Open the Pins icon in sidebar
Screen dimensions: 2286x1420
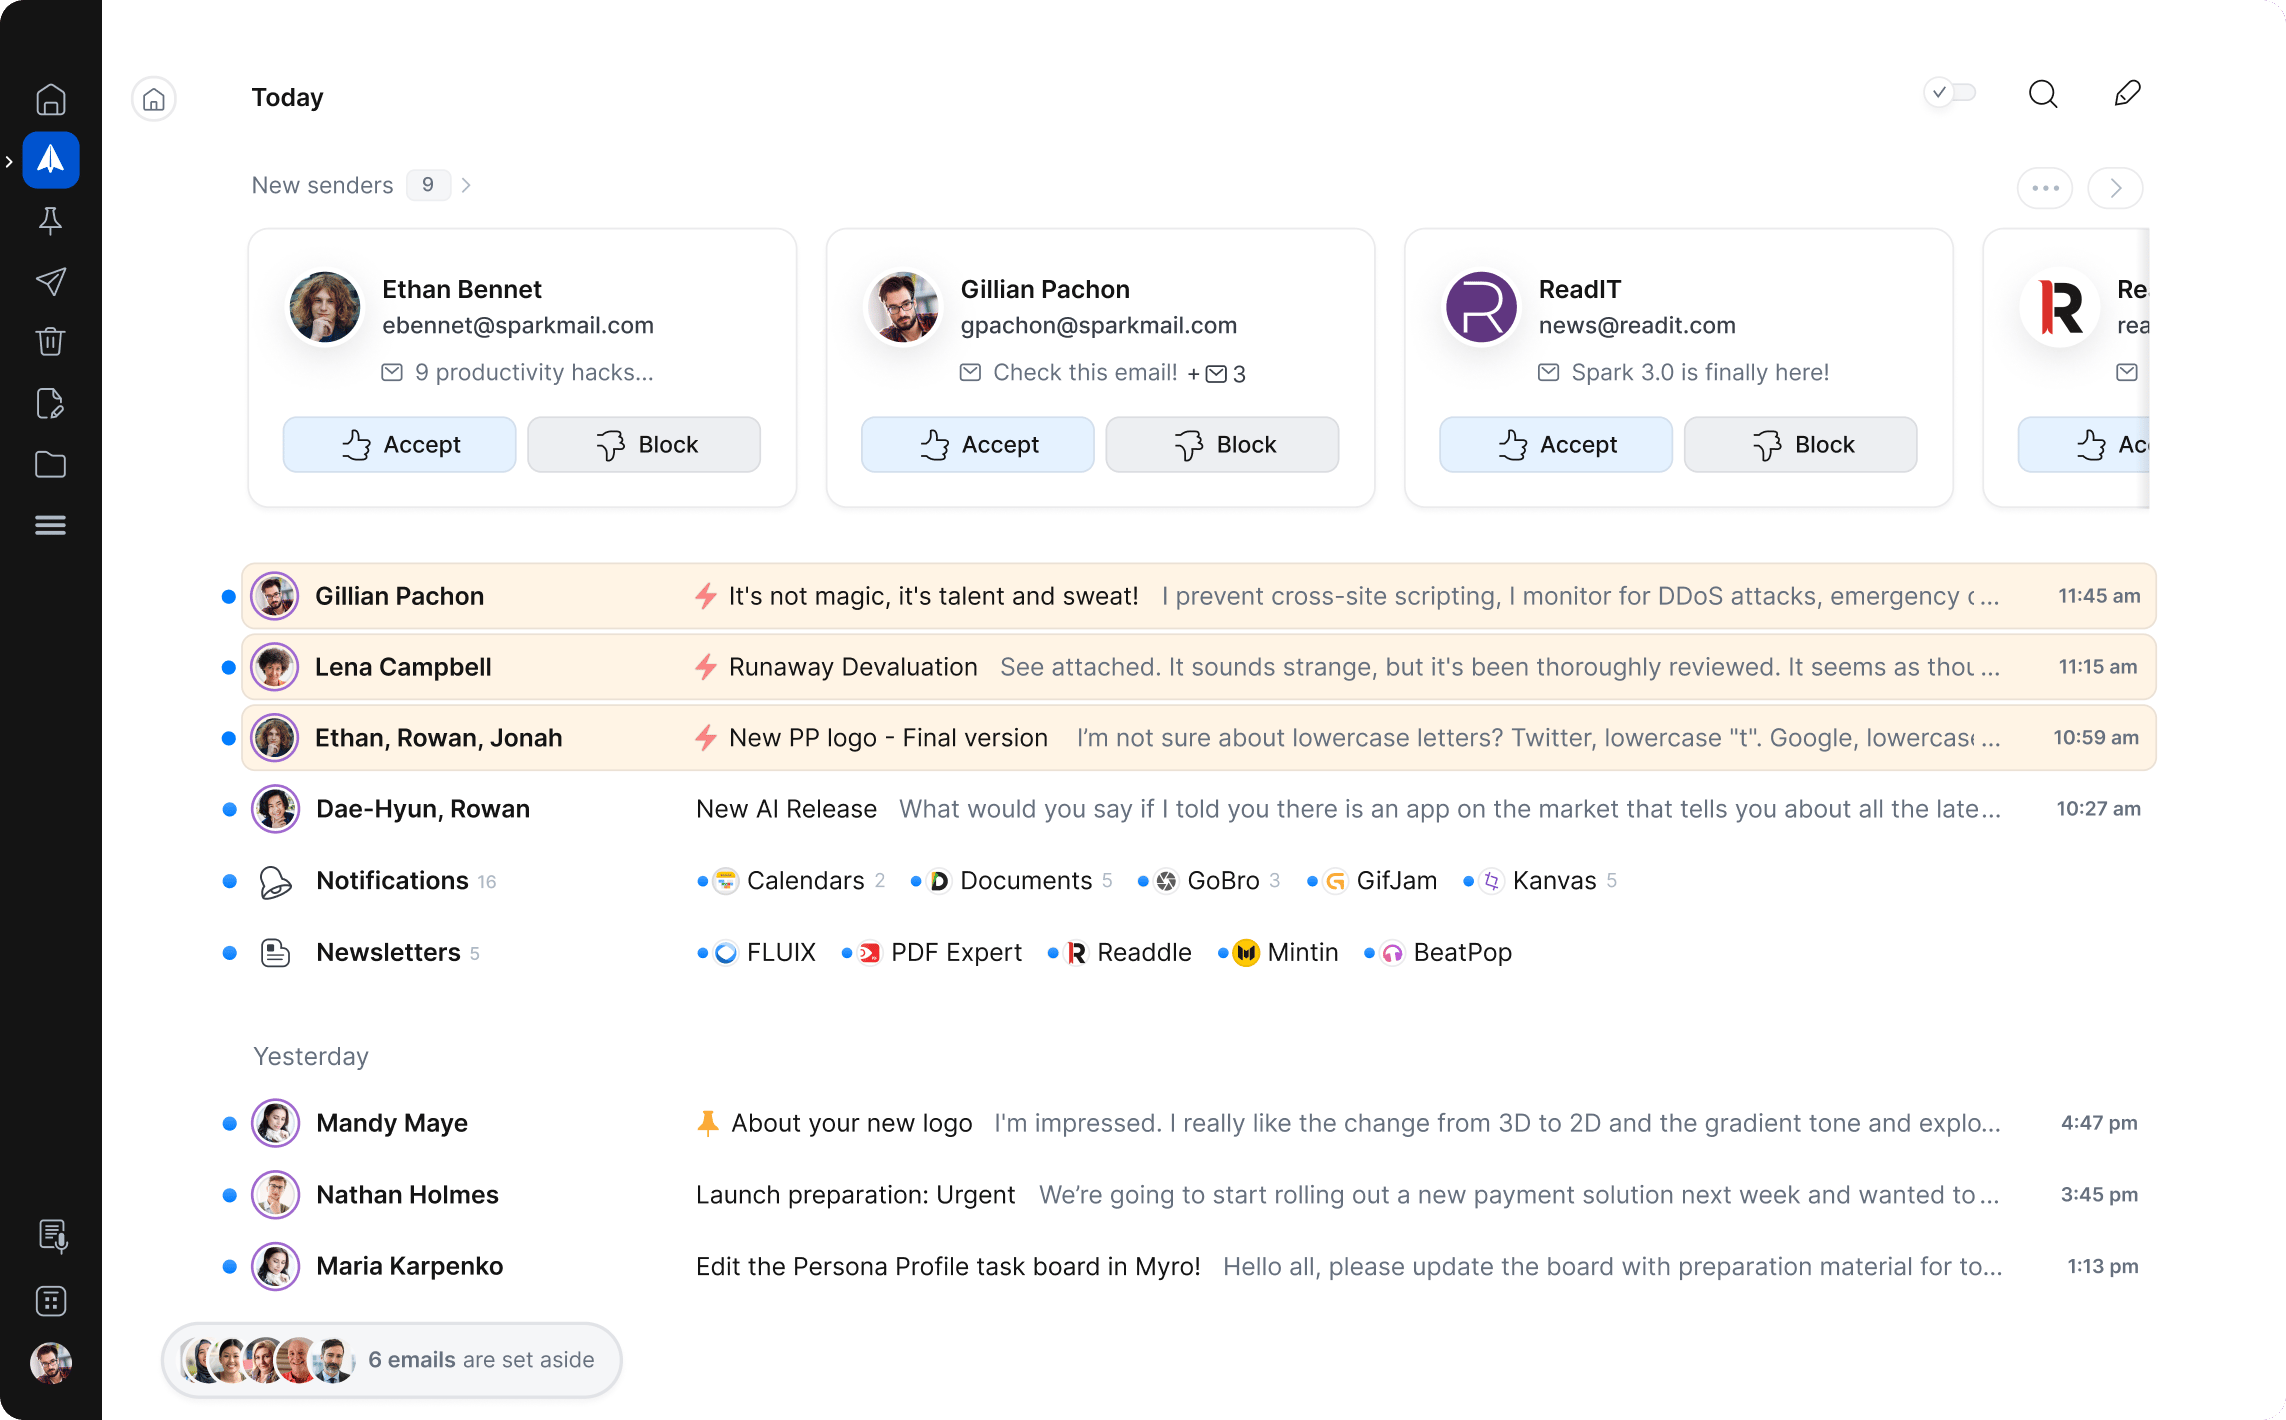tap(50, 221)
